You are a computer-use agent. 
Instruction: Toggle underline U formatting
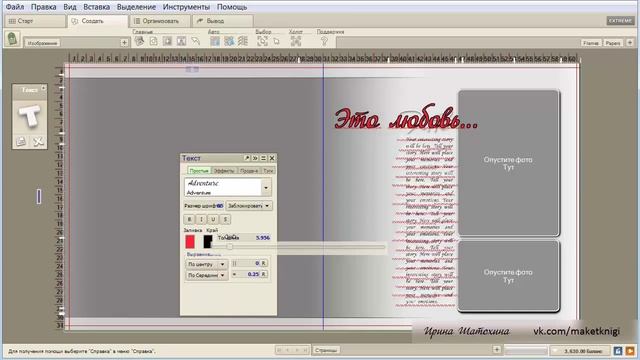pos(213,219)
